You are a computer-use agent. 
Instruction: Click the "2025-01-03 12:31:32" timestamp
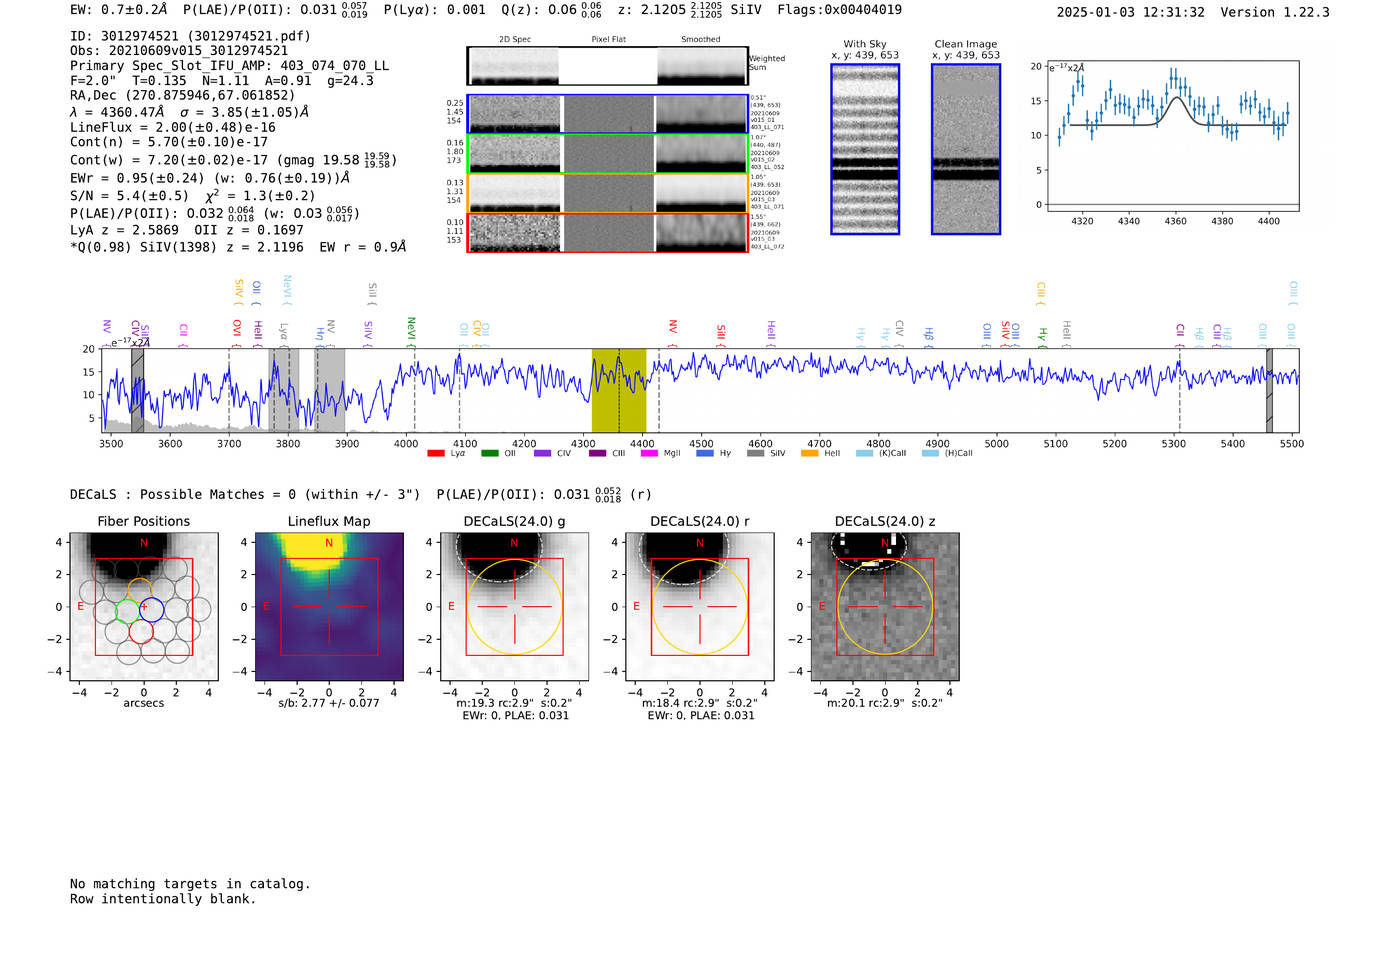point(1130,12)
